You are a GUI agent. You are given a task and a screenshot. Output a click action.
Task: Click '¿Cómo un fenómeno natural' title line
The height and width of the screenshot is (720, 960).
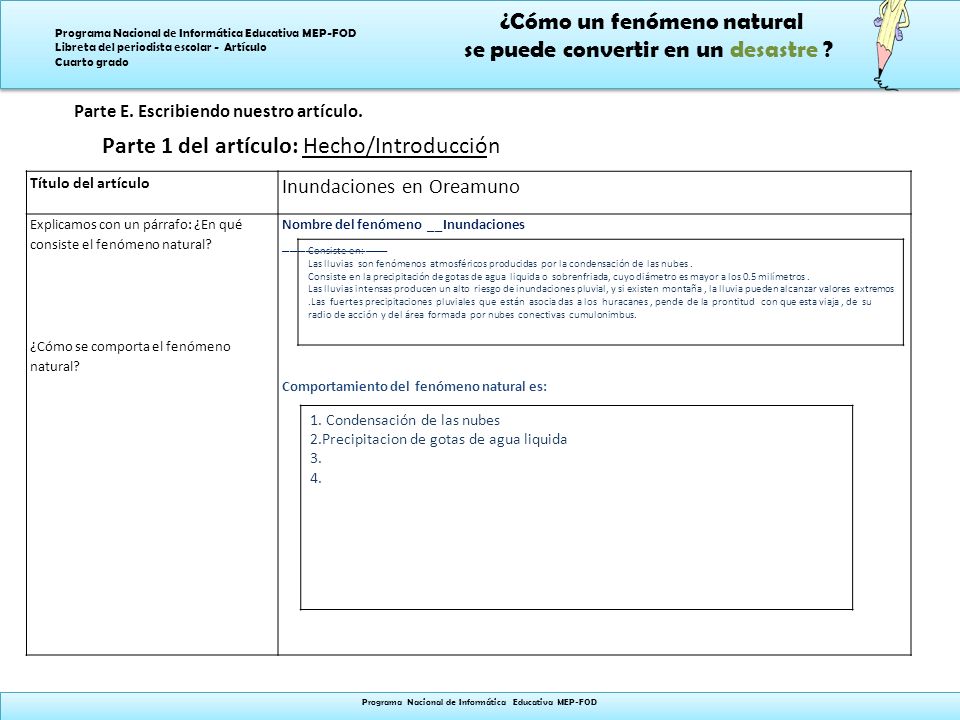click(x=651, y=22)
